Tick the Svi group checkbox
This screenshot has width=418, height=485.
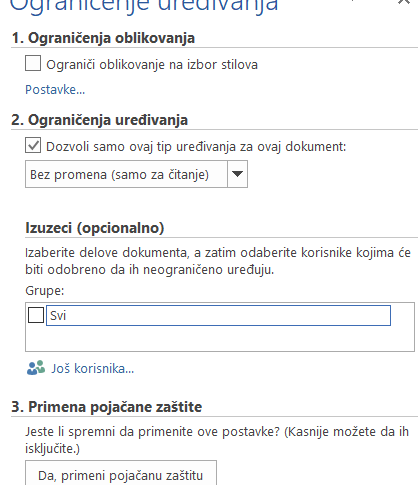coord(36,315)
